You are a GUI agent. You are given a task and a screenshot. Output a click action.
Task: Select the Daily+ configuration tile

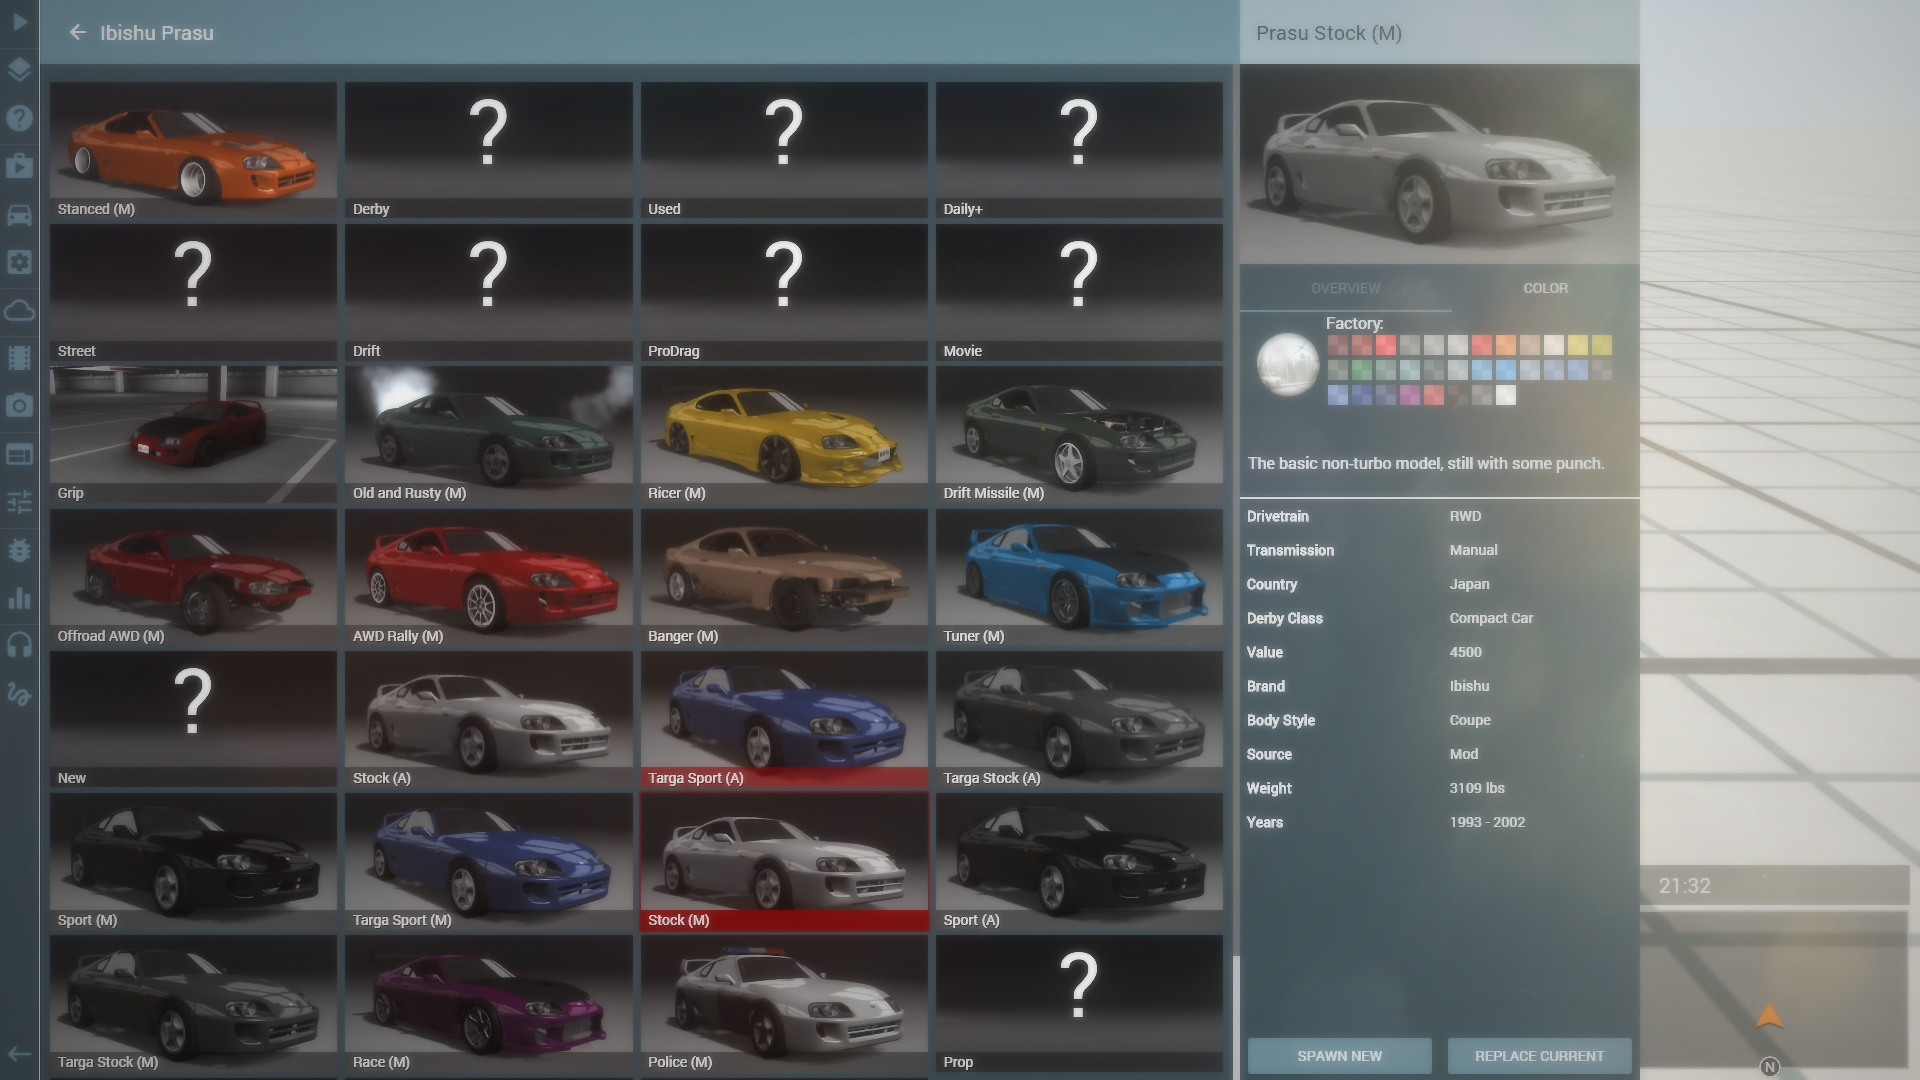pos(1079,150)
